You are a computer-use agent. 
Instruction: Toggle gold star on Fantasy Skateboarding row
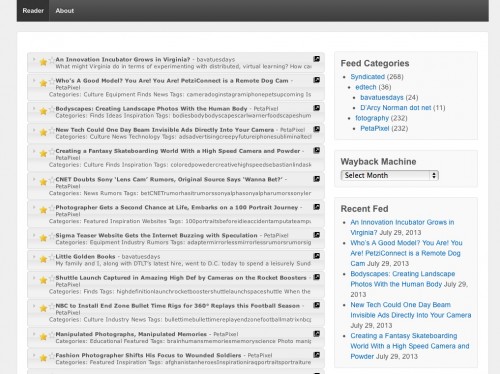click(43, 153)
